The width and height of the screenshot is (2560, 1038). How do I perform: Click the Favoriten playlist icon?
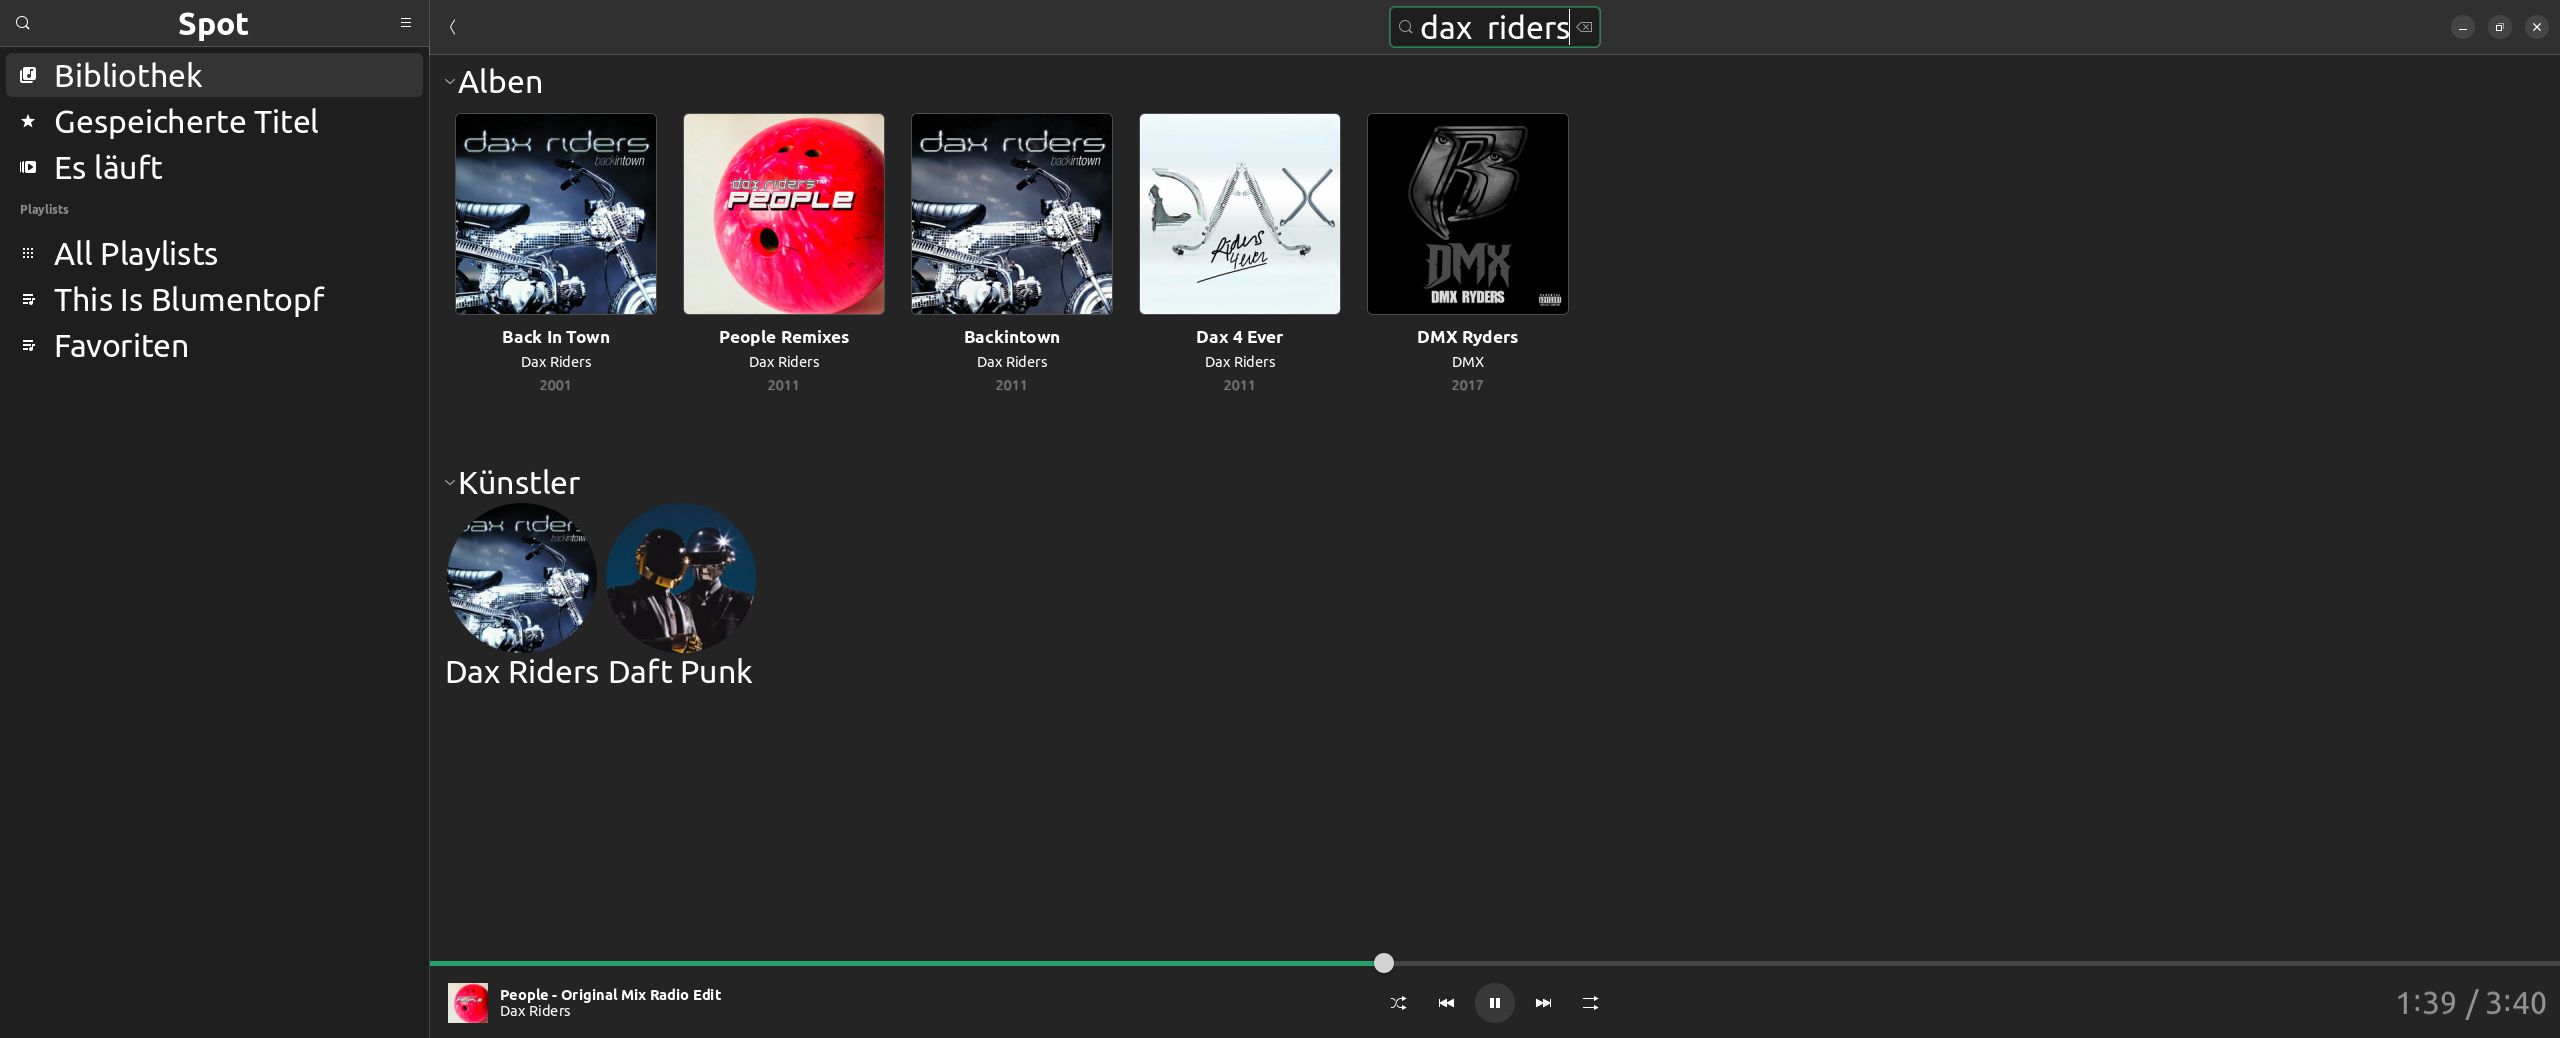tap(28, 345)
